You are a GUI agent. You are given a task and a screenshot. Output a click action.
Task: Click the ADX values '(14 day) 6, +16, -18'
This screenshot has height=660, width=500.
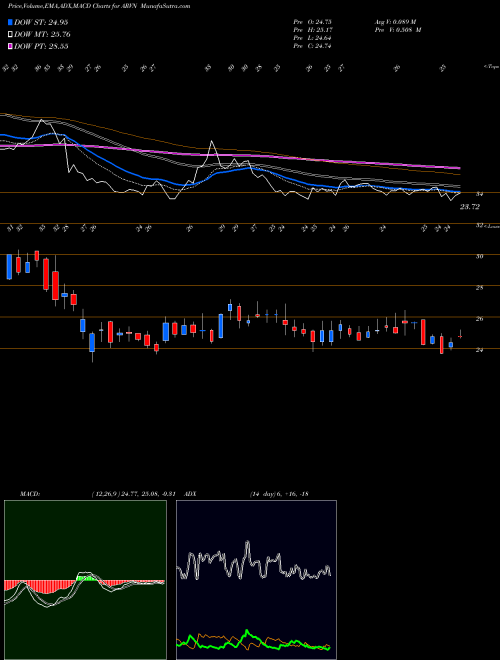[279, 494]
